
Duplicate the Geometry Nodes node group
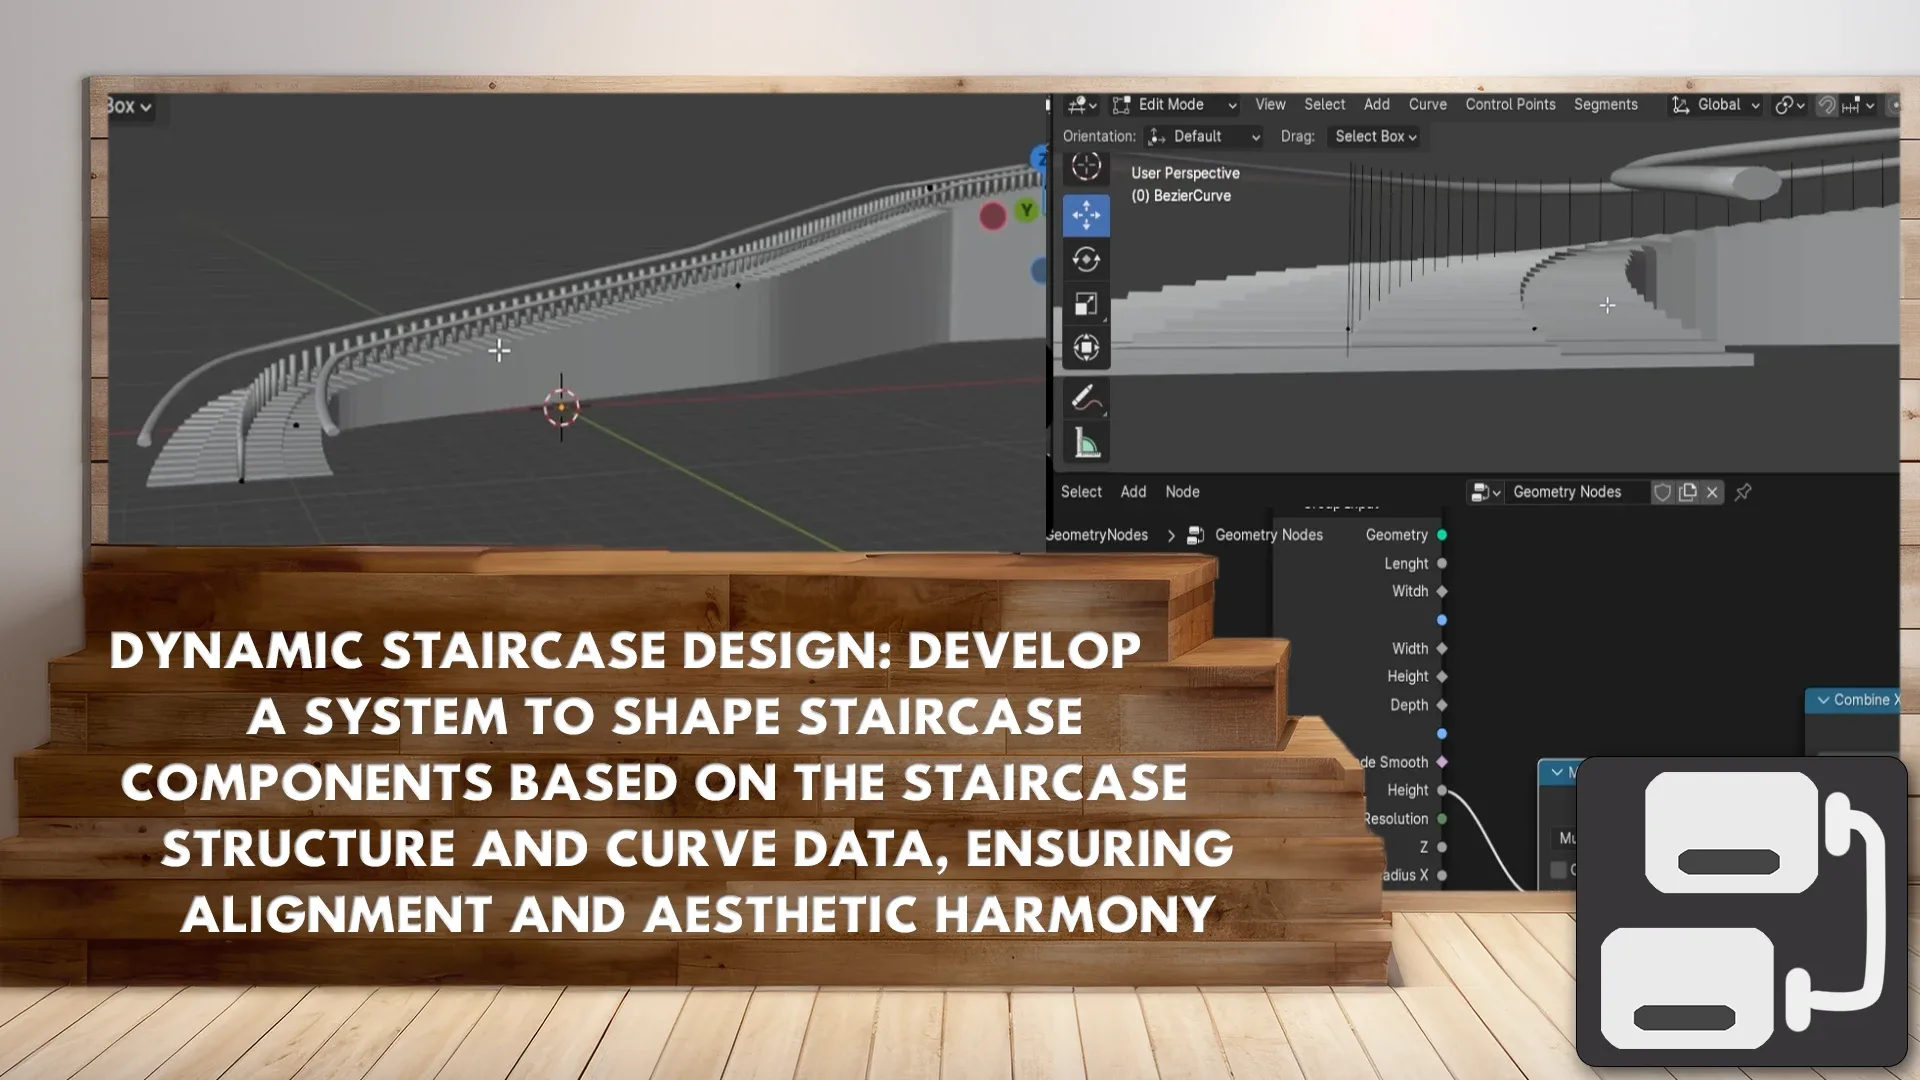pyautogui.click(x=1688, y=492)
